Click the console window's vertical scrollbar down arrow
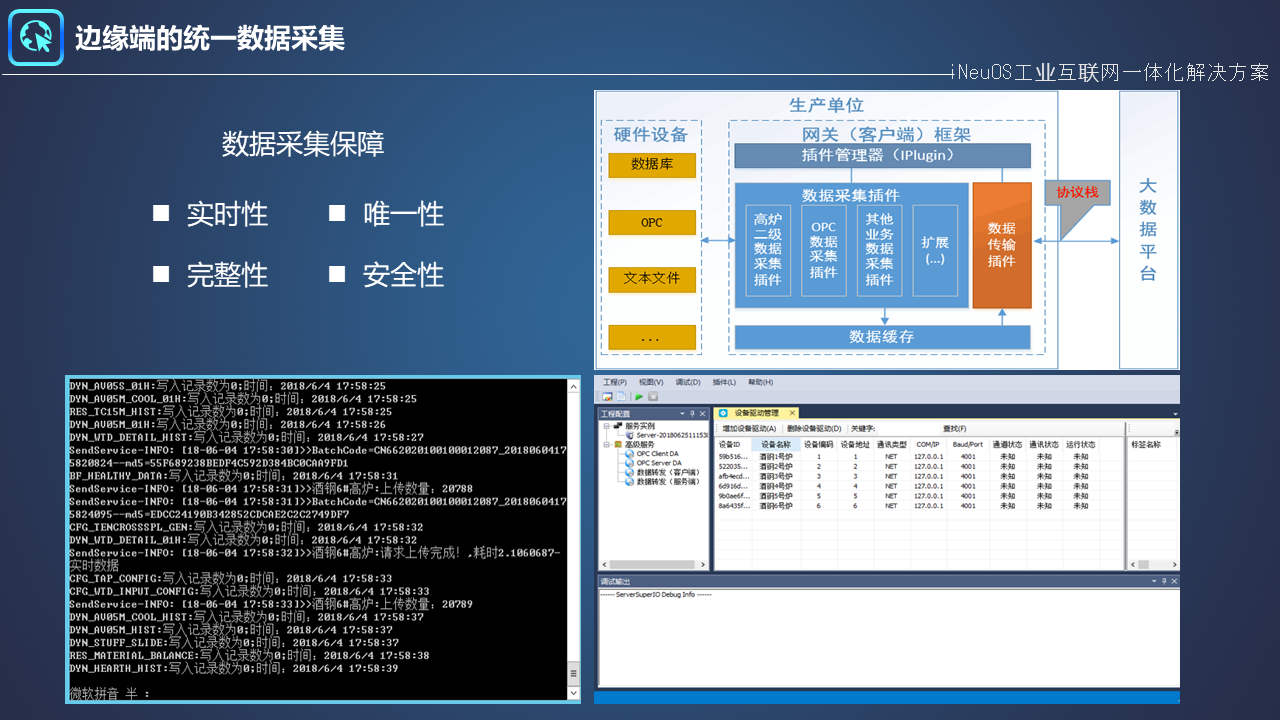1280x720 pixels. (x=573, y=694)
